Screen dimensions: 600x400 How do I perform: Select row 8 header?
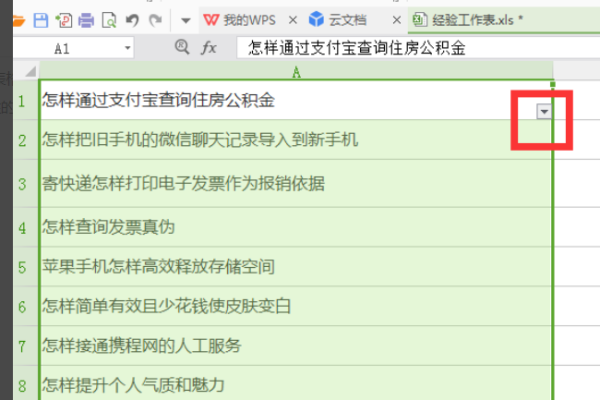[26, 383]
